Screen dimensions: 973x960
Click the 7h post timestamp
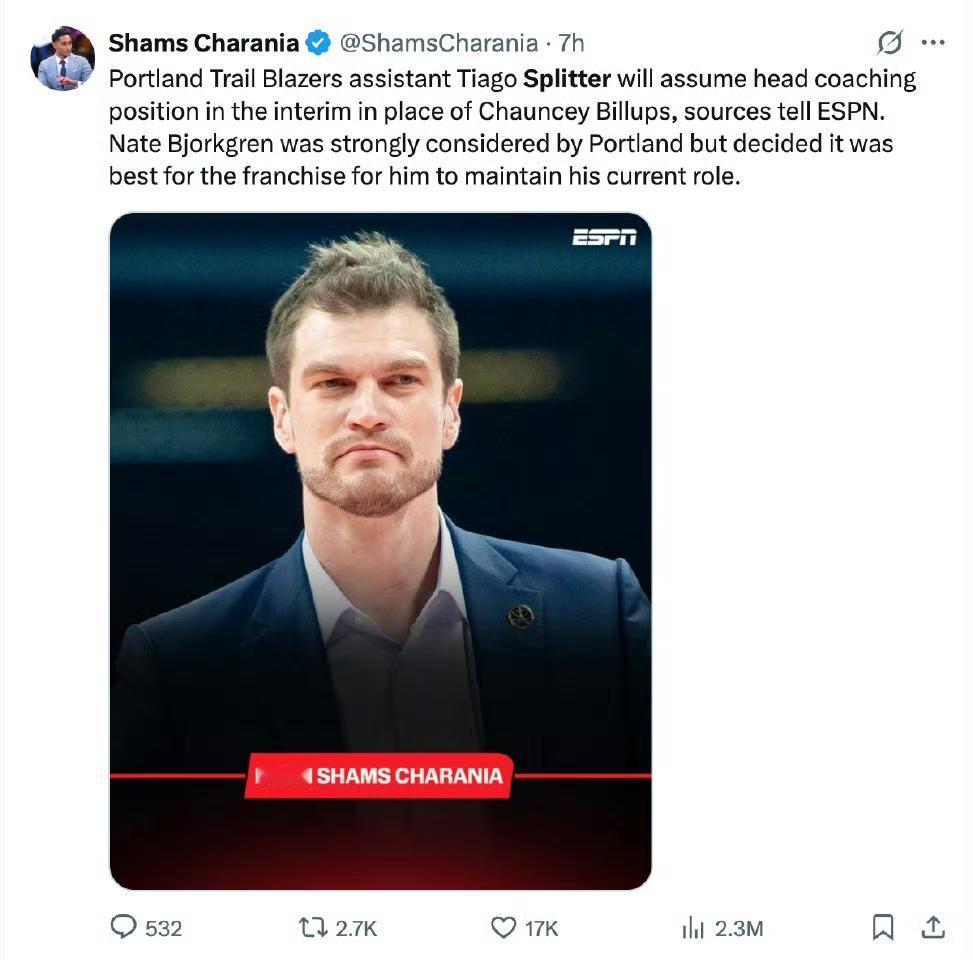[x=571, y=43]
